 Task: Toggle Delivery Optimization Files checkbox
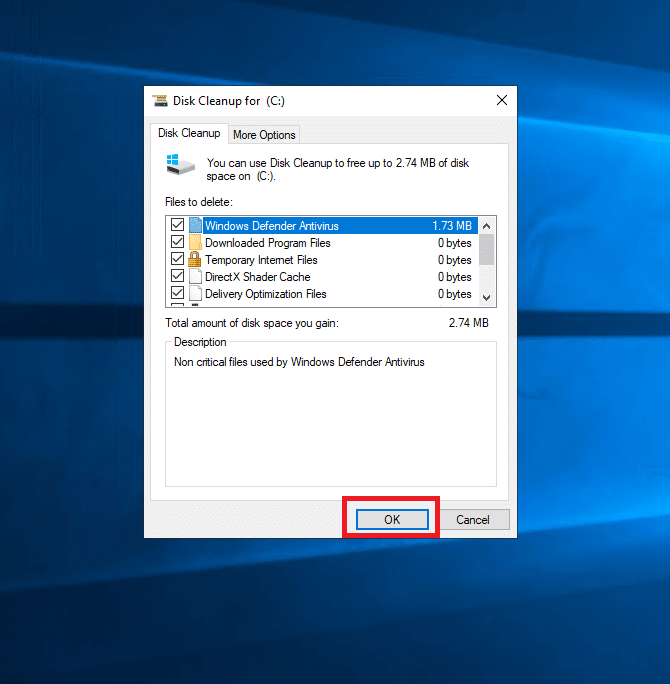pyautogui.click(x=177, y=293)
